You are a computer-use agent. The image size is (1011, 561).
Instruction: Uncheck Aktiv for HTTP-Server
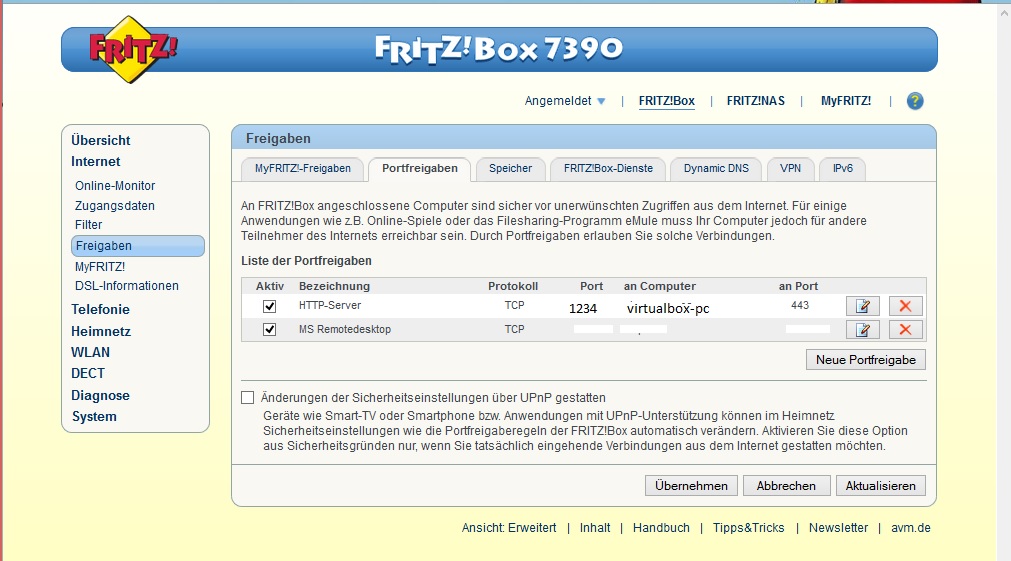coord(270,306)
